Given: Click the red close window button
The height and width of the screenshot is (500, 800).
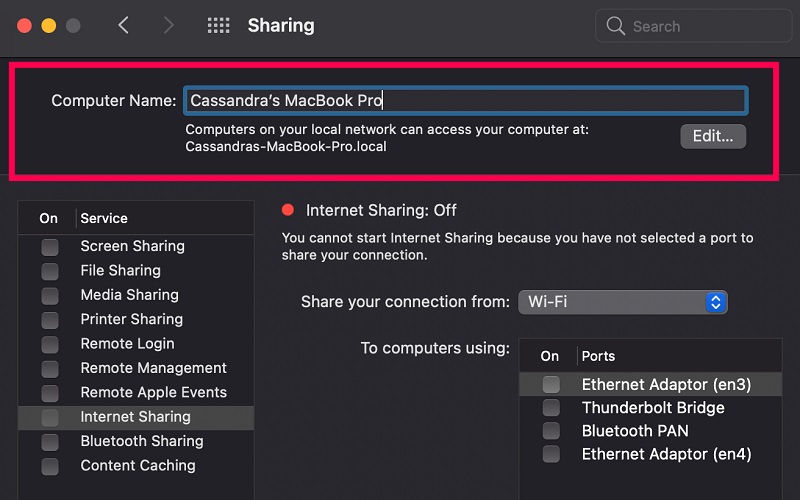Looking at the screenshot, I should point(25,25).
